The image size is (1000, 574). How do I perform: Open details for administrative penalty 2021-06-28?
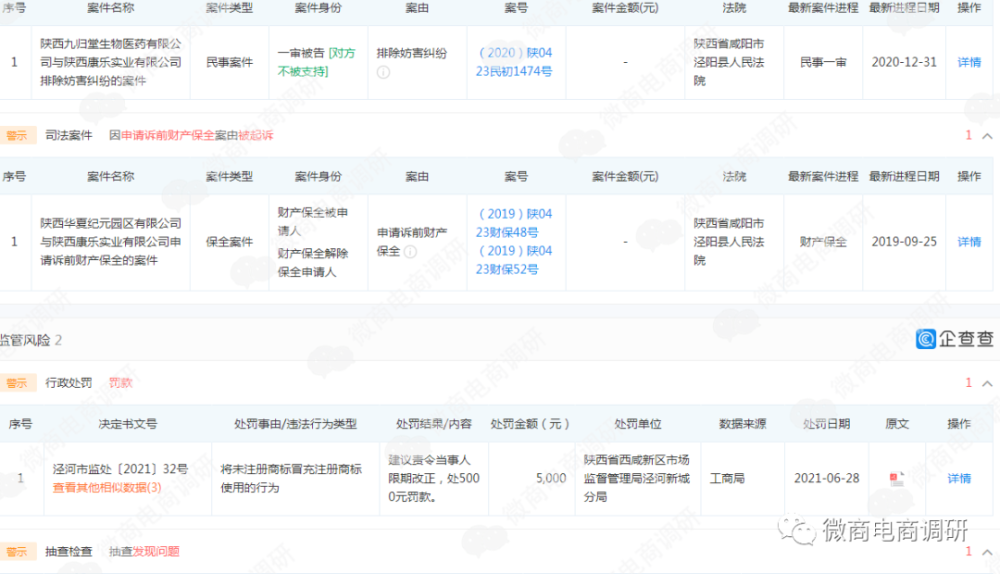[x=959, y=478]
